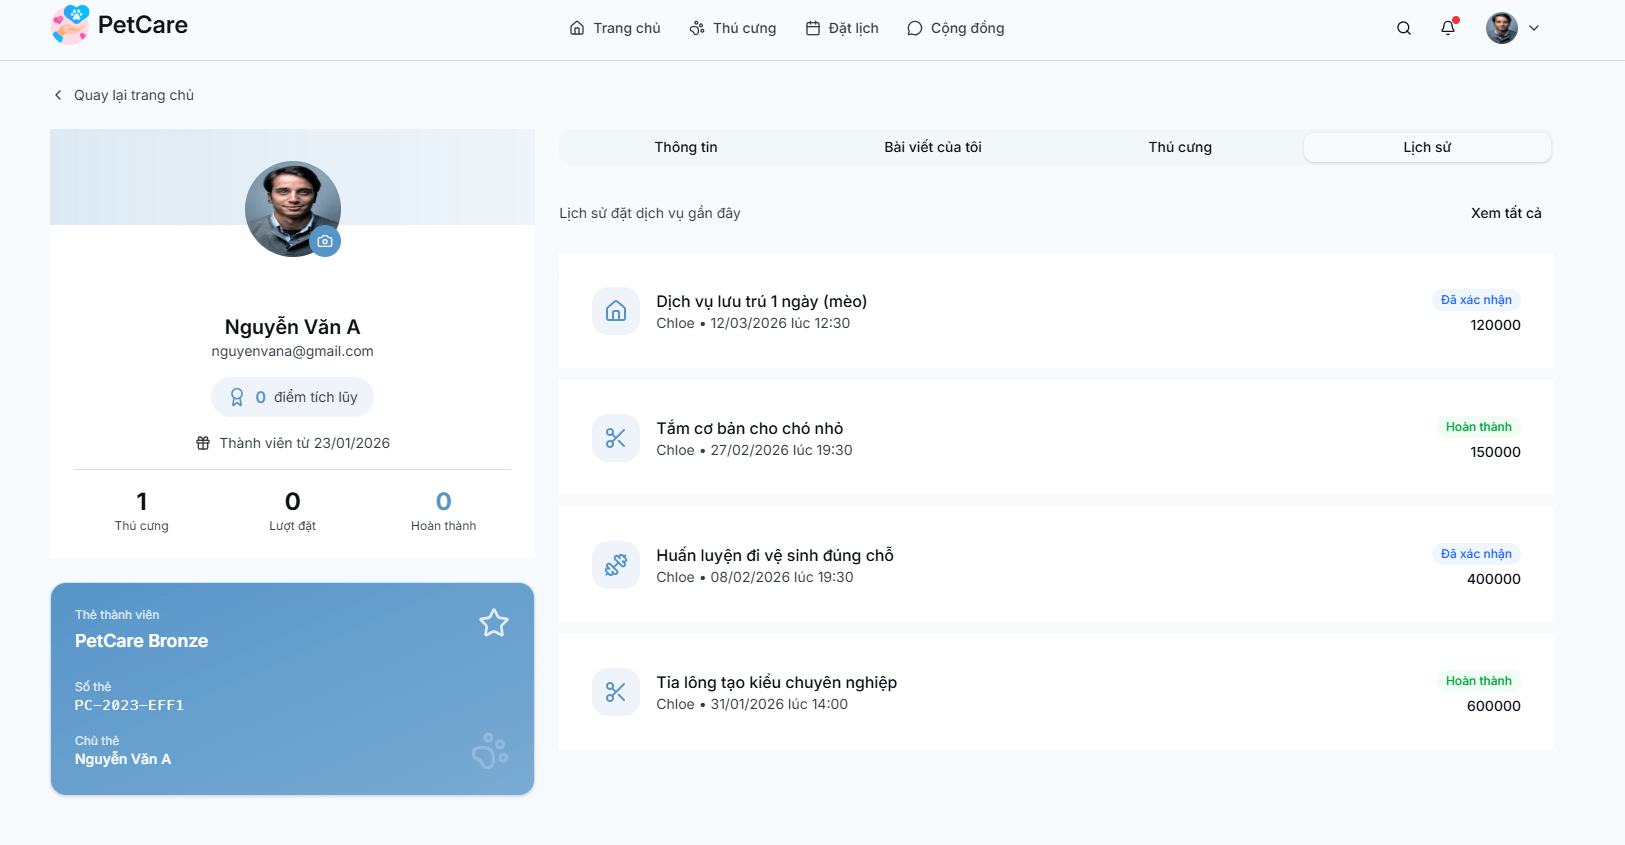
Task: Click the PetCare brand name
Action: 143,25
